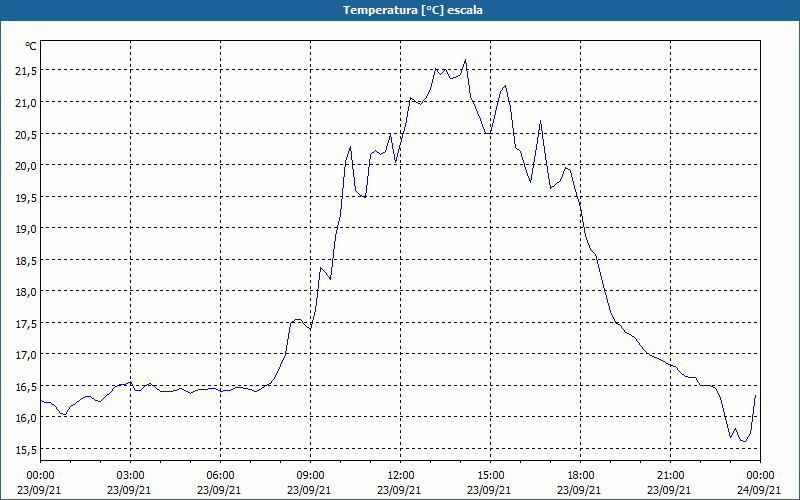Click the 21,5 y-axis label

(x=26, y=71)
